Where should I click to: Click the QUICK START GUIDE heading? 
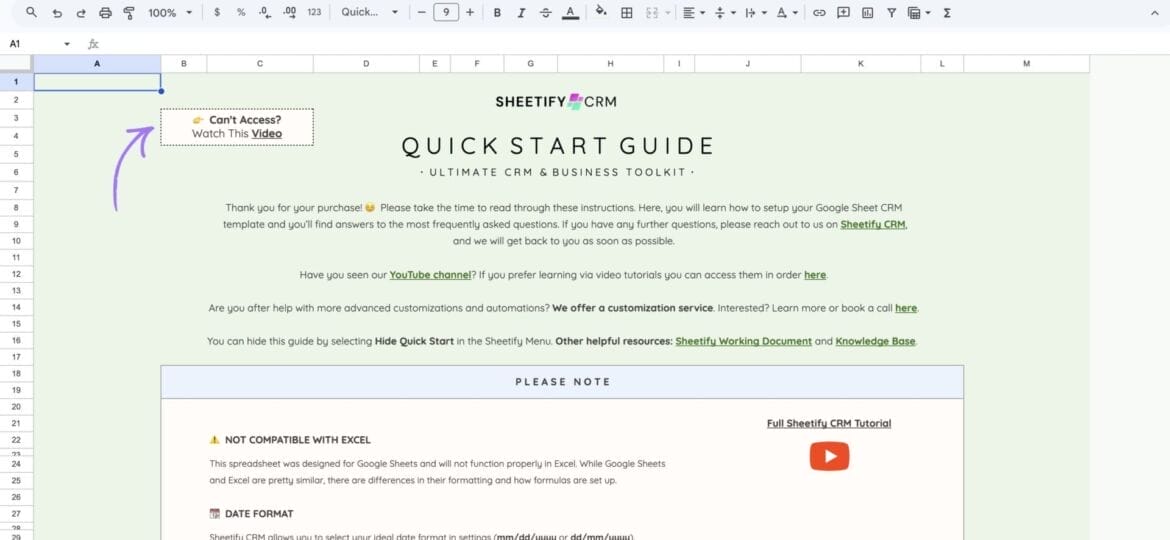(557, 145)
